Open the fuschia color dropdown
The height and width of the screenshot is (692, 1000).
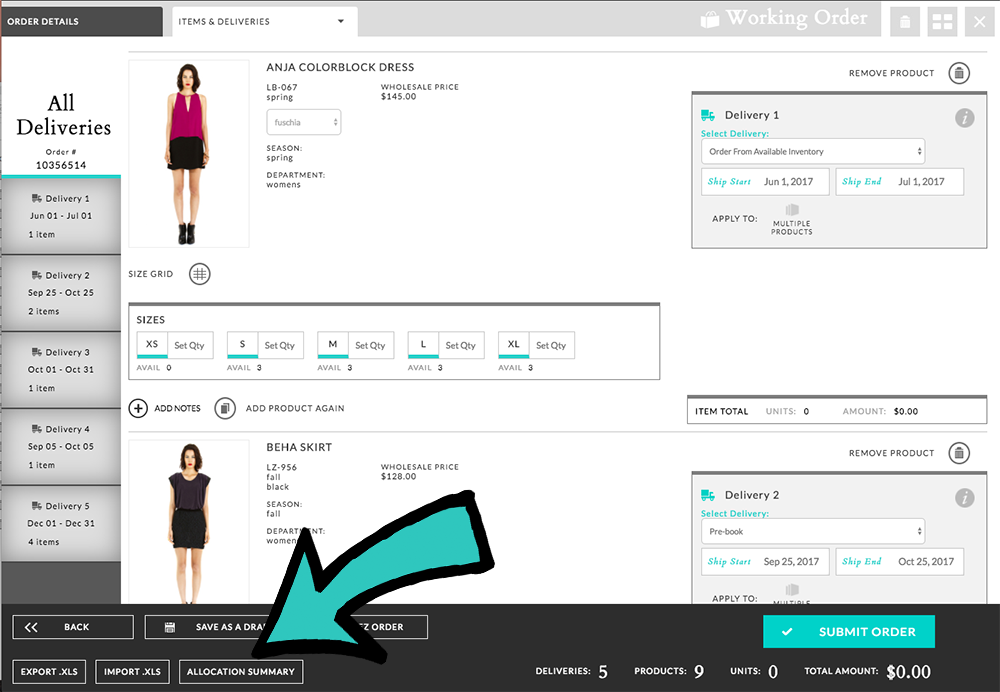(304, 122)
